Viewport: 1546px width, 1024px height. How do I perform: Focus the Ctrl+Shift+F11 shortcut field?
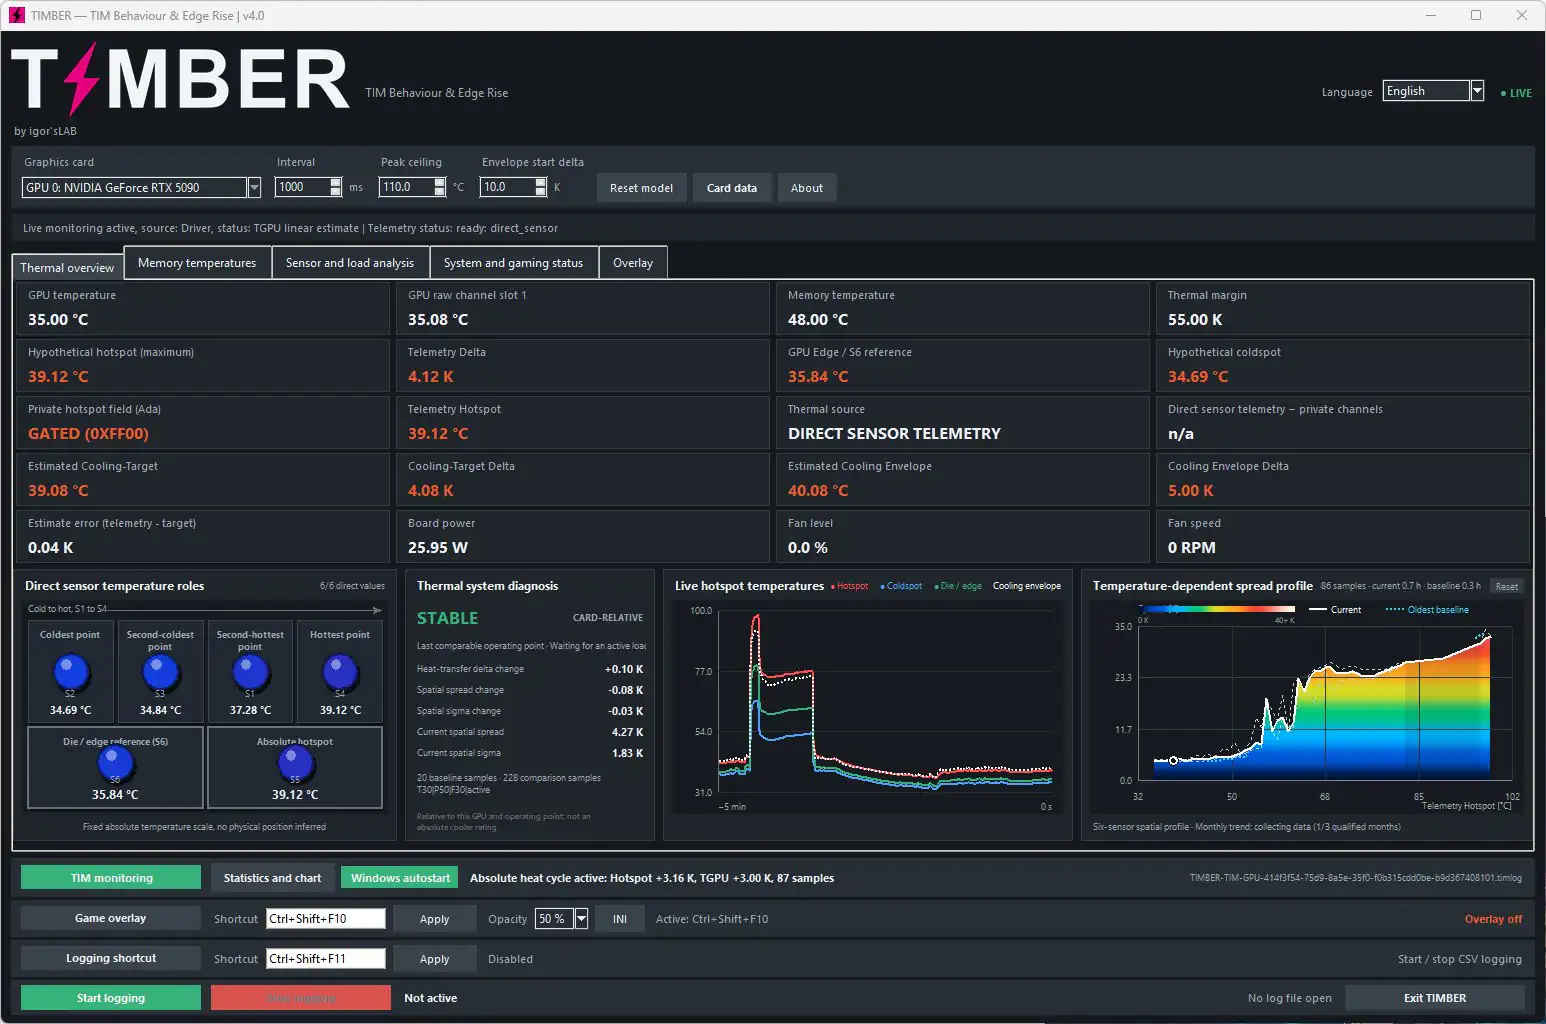tap(325, 958)
